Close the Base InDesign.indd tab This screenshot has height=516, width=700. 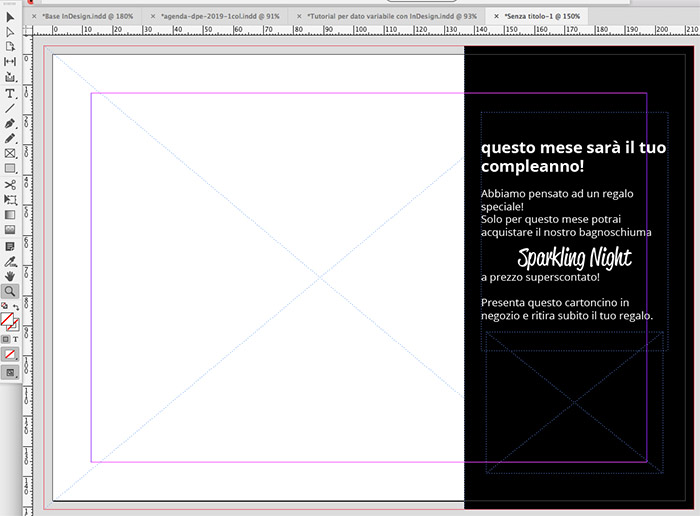click(34, 16)
